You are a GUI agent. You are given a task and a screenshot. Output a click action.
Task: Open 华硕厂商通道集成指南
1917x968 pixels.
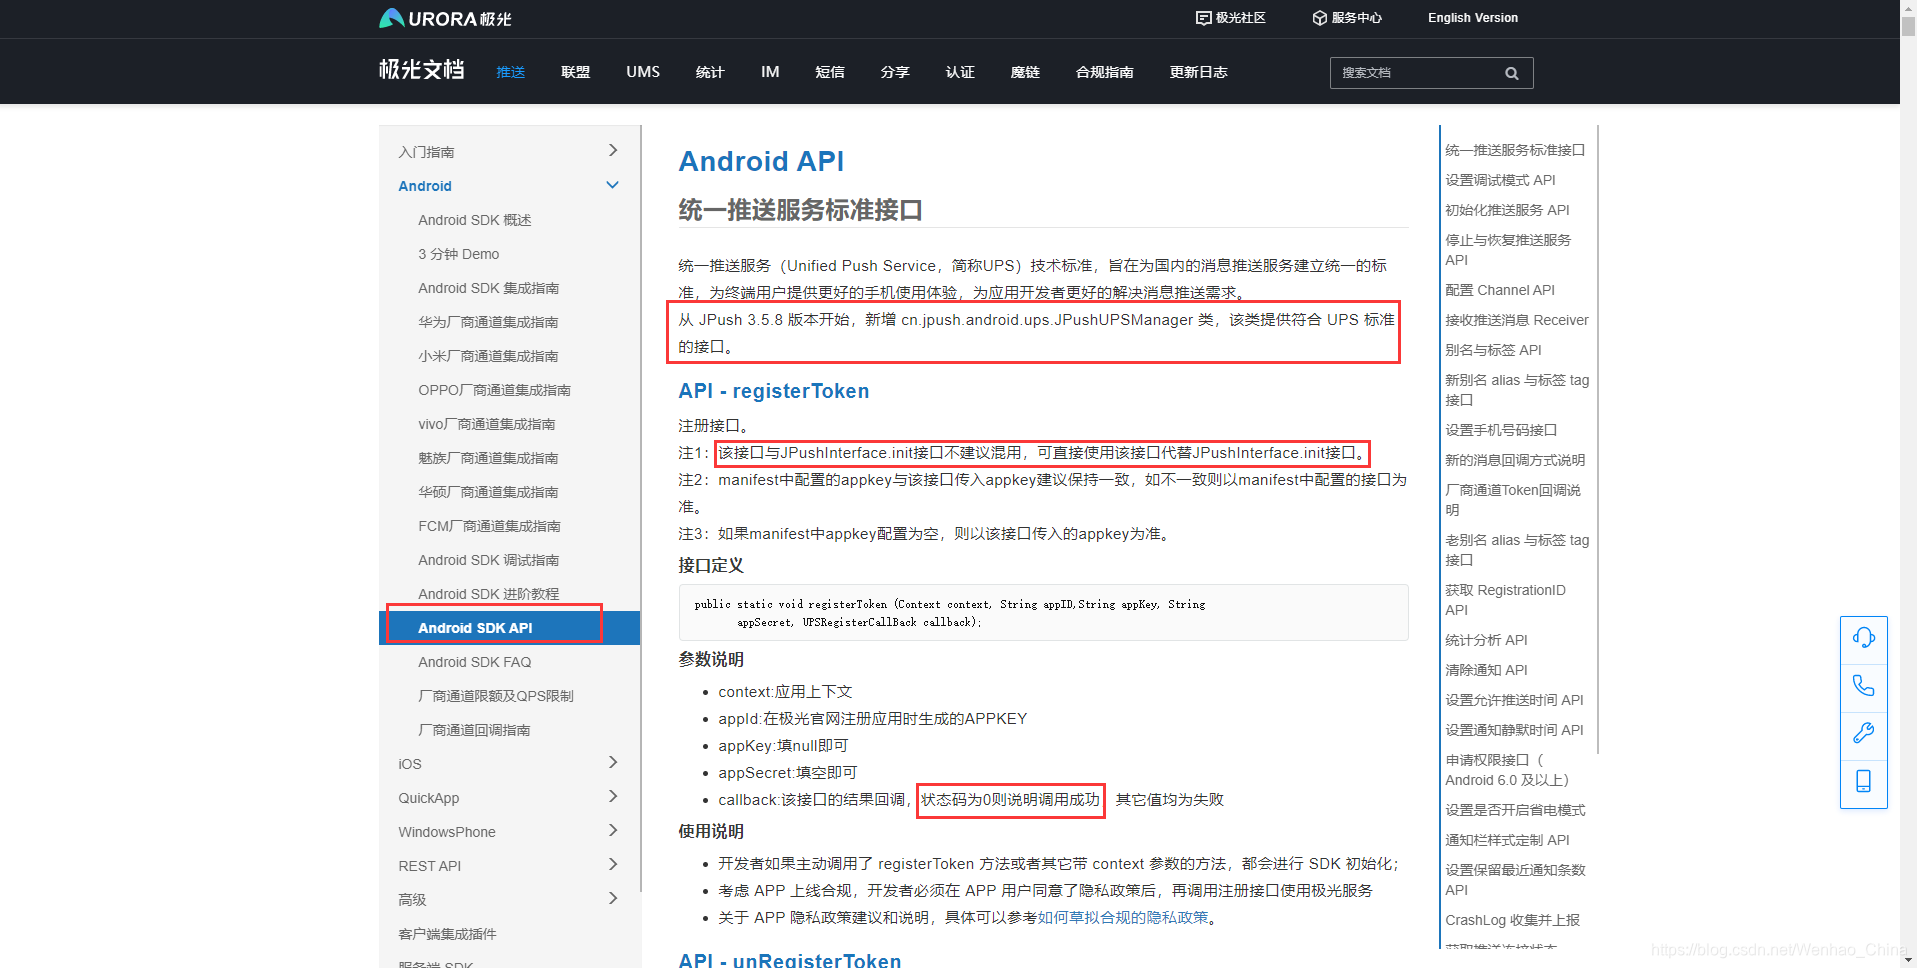[488, 492]
